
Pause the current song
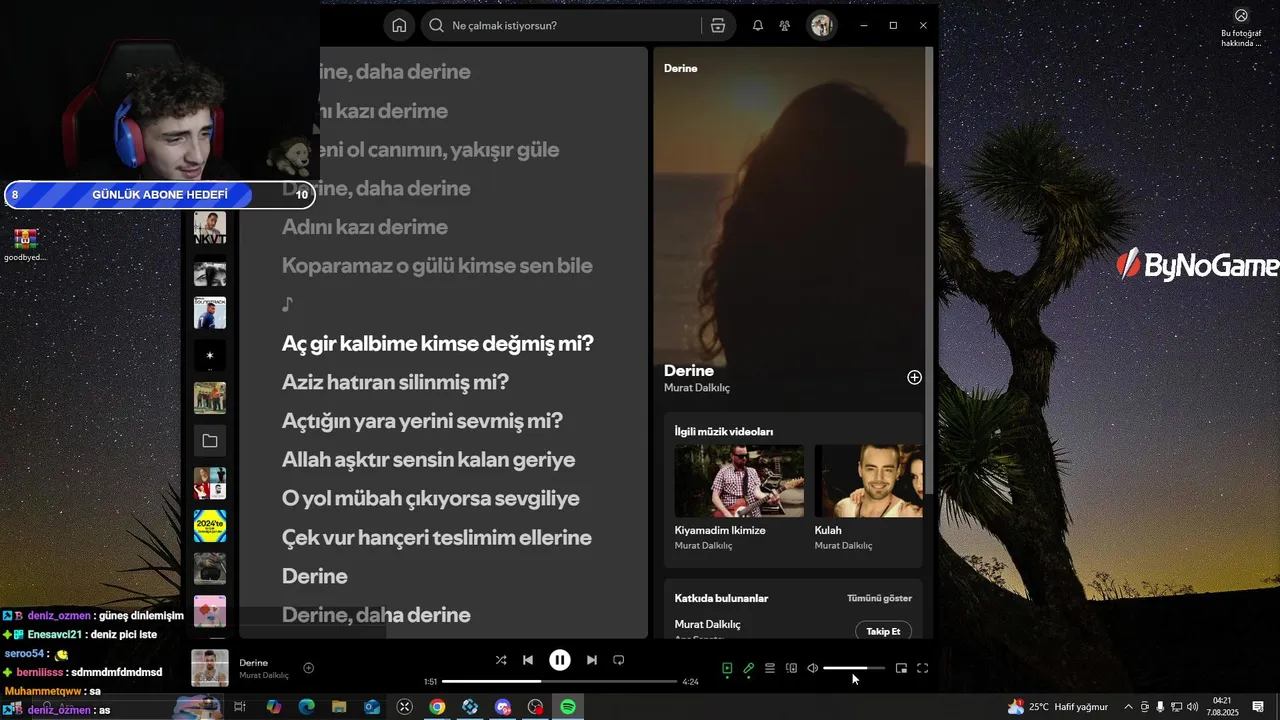point(560,660)
